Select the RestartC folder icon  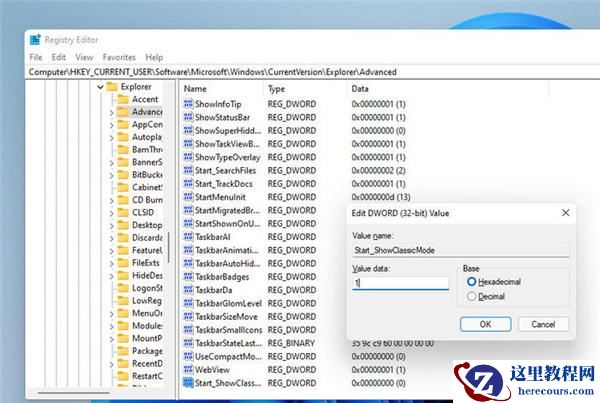[123, 376]
